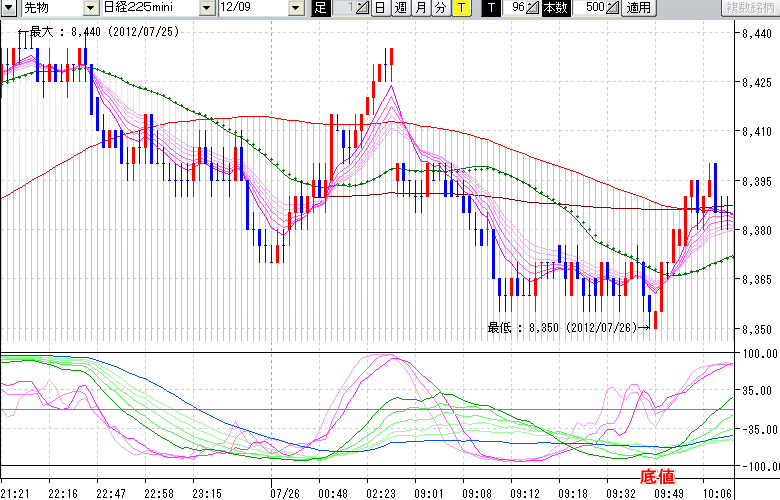The height and width of the screenshot is (500, 780).
Task: Click the red 底値 label
Action: (657, 477)
